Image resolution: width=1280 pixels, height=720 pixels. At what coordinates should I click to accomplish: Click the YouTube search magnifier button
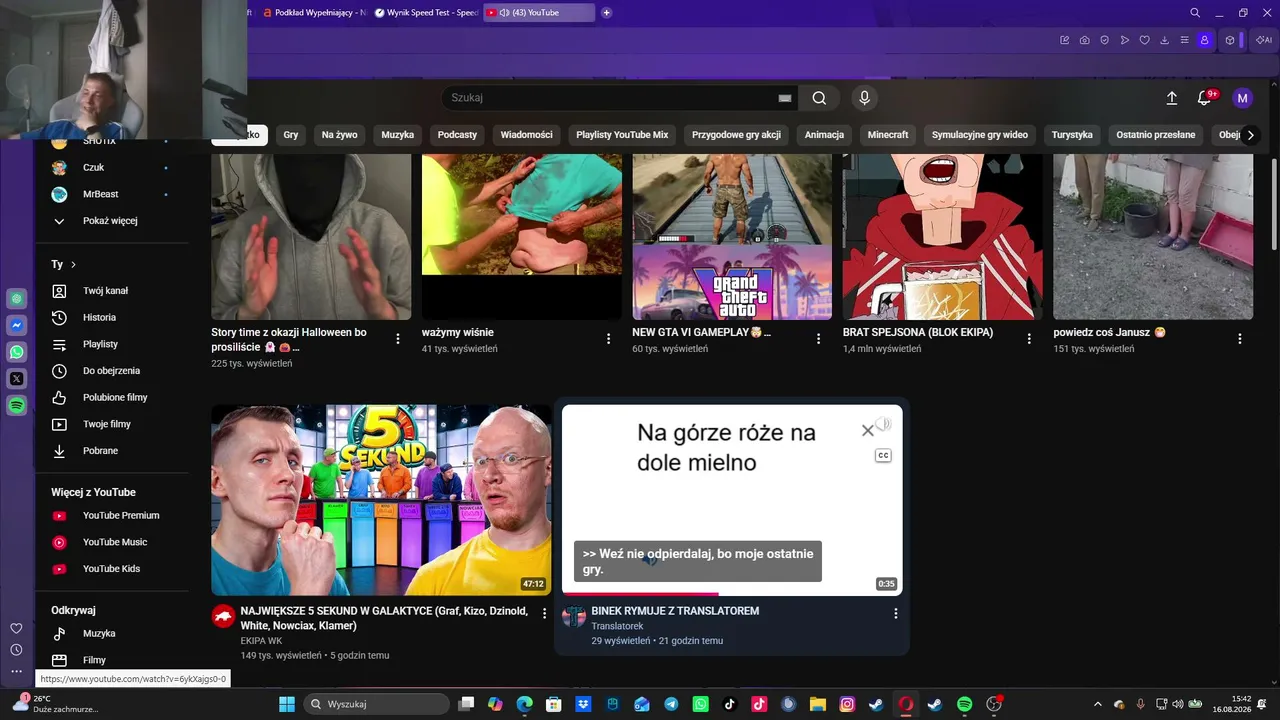pyautogui.click(x=819, y=98)
